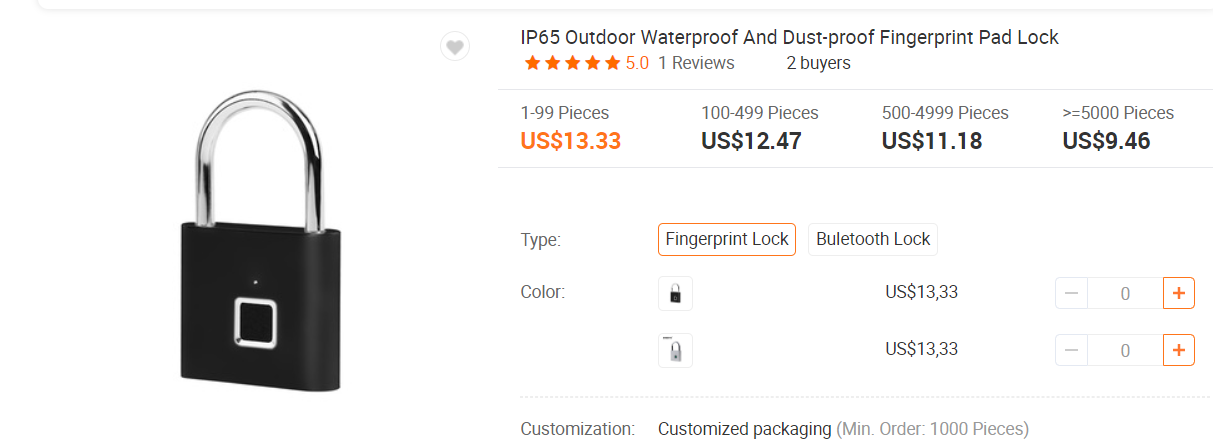Click the black lock quantity input field
Viewport: 1213px width, 444px height.
click(1125, 293)
